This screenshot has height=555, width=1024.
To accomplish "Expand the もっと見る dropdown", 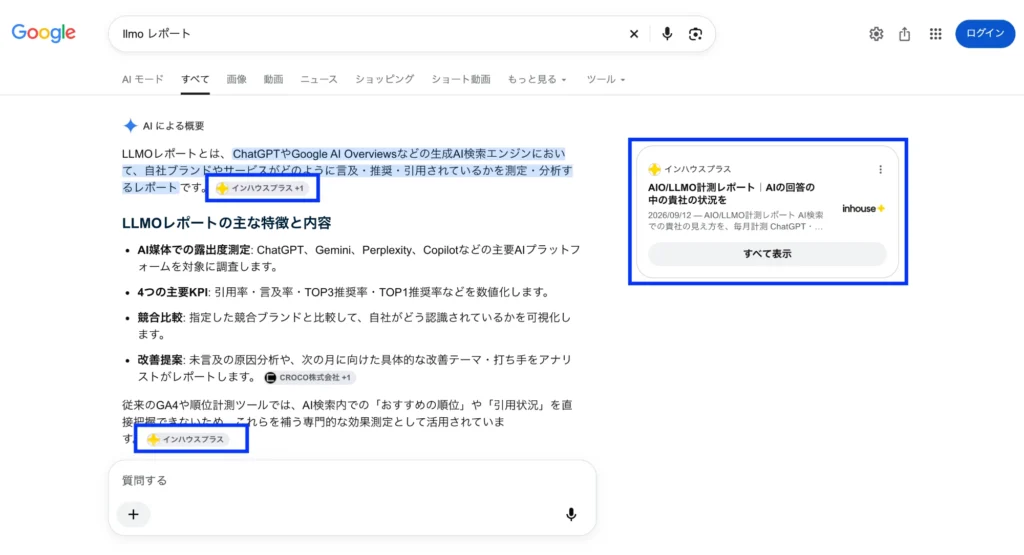I will (x=537, y=79).
